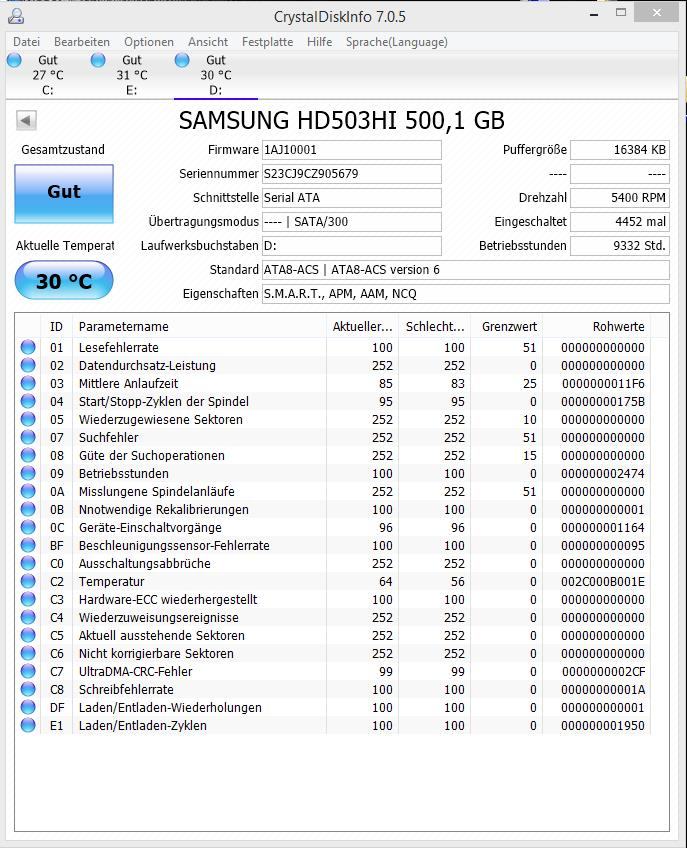Open the Hilfe menu
Viewport: 687px width, 848px height.
319,42
